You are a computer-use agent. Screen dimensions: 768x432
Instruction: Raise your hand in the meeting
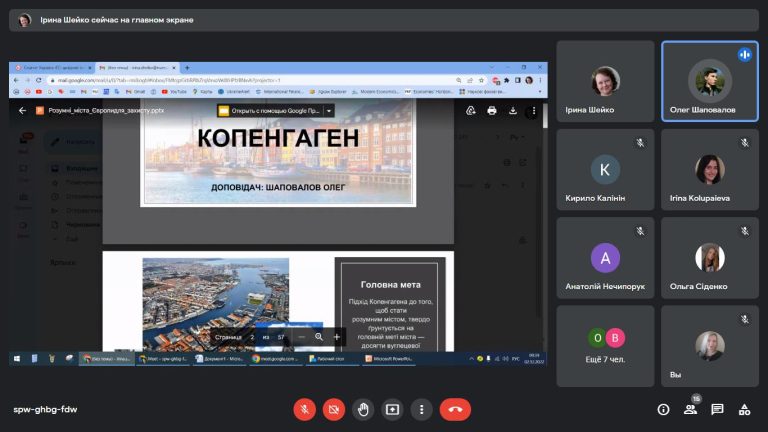pos(363,409)
